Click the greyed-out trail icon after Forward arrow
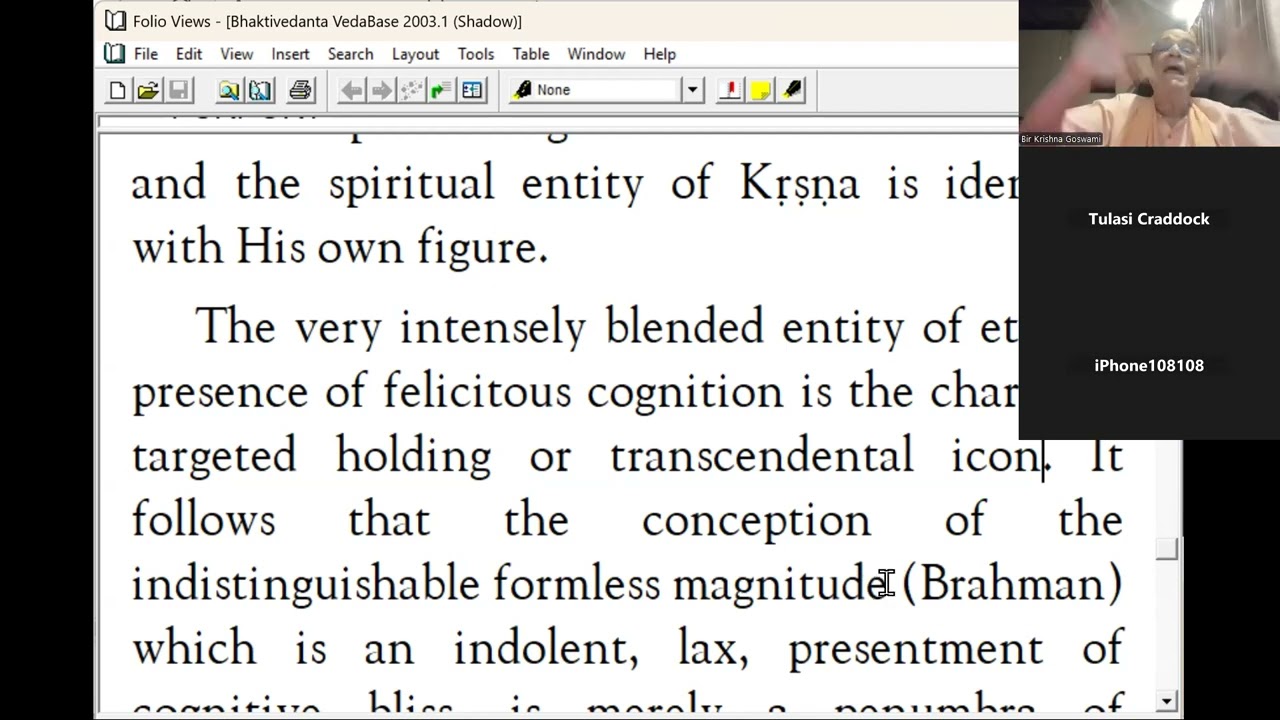Screen dimensions: 1280x720 [411, 90]
